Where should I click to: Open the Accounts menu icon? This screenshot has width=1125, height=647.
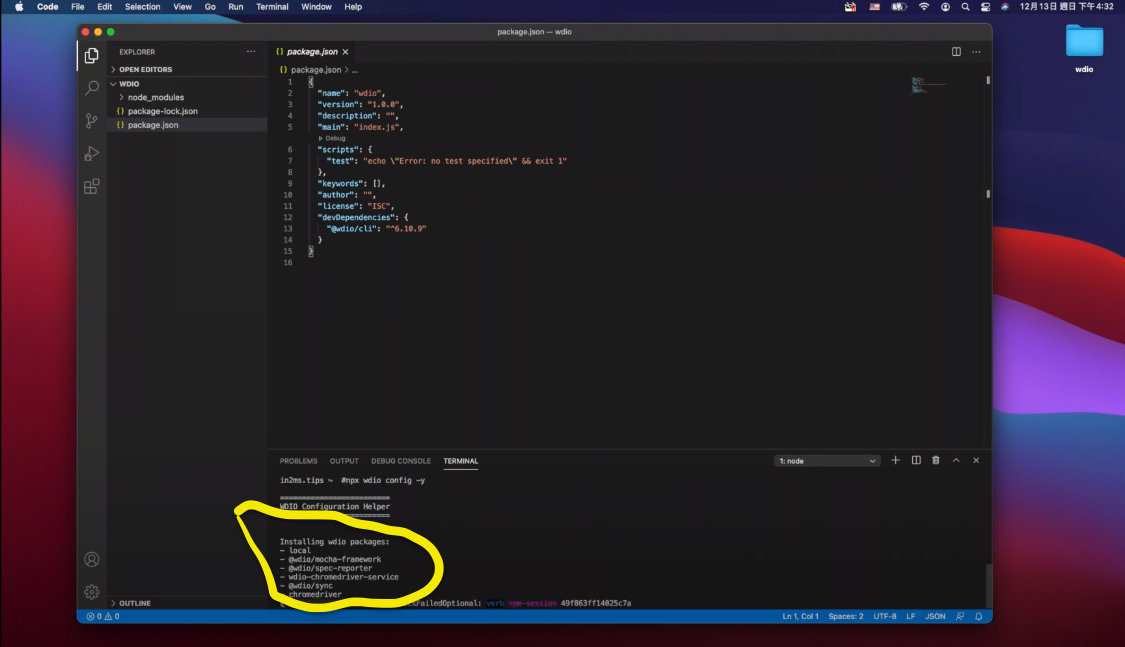(91, 559)
